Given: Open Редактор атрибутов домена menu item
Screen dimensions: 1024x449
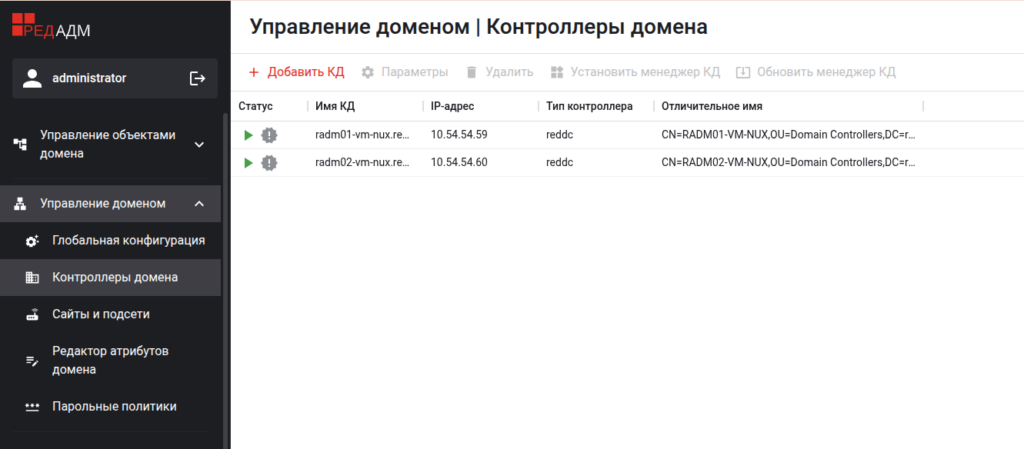Looking at the screenshot, I should [x=110, y=361].
